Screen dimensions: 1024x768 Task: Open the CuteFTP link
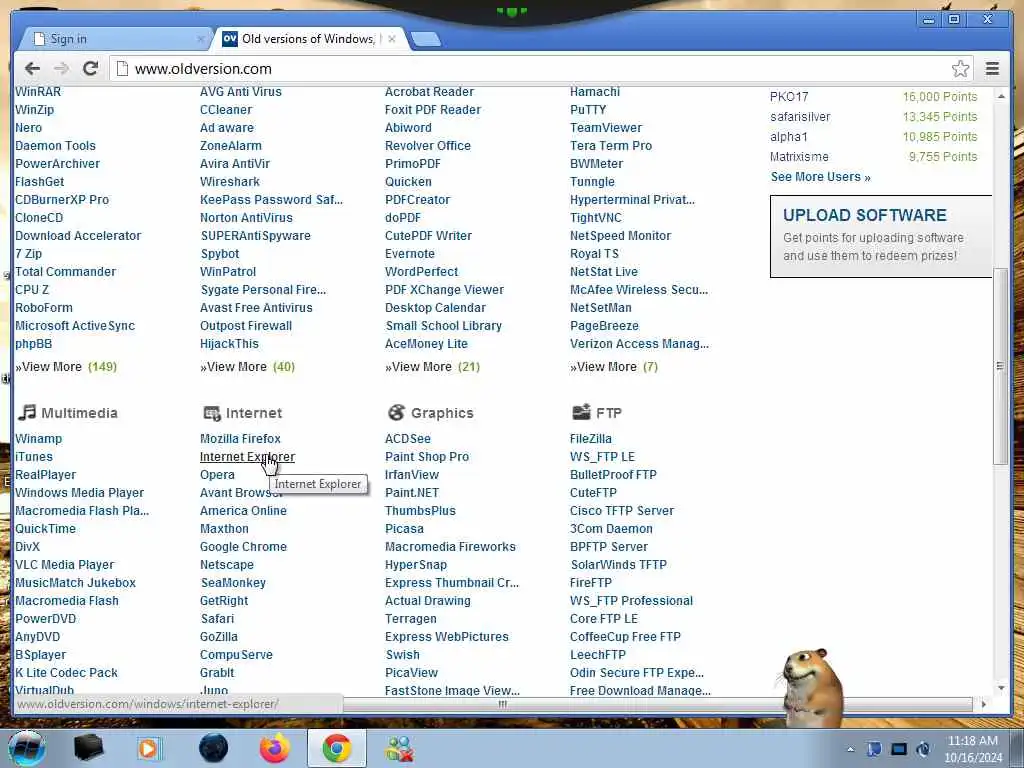point(594,493)
